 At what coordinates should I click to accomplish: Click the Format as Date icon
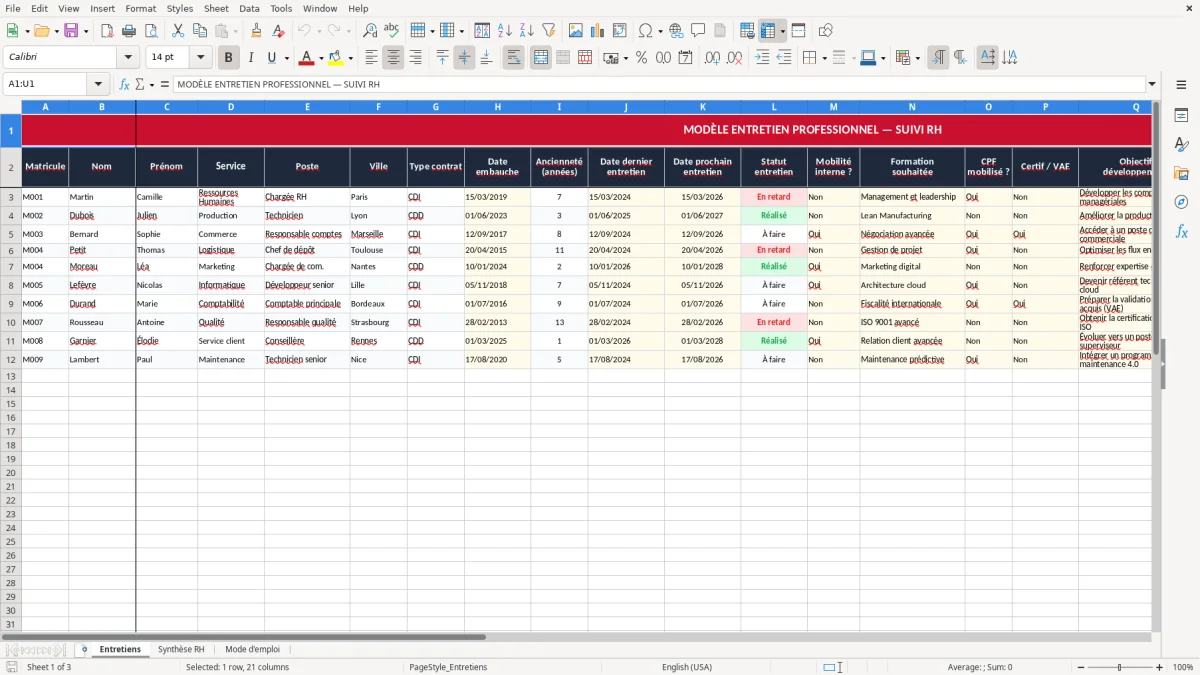tap(685, 58)
